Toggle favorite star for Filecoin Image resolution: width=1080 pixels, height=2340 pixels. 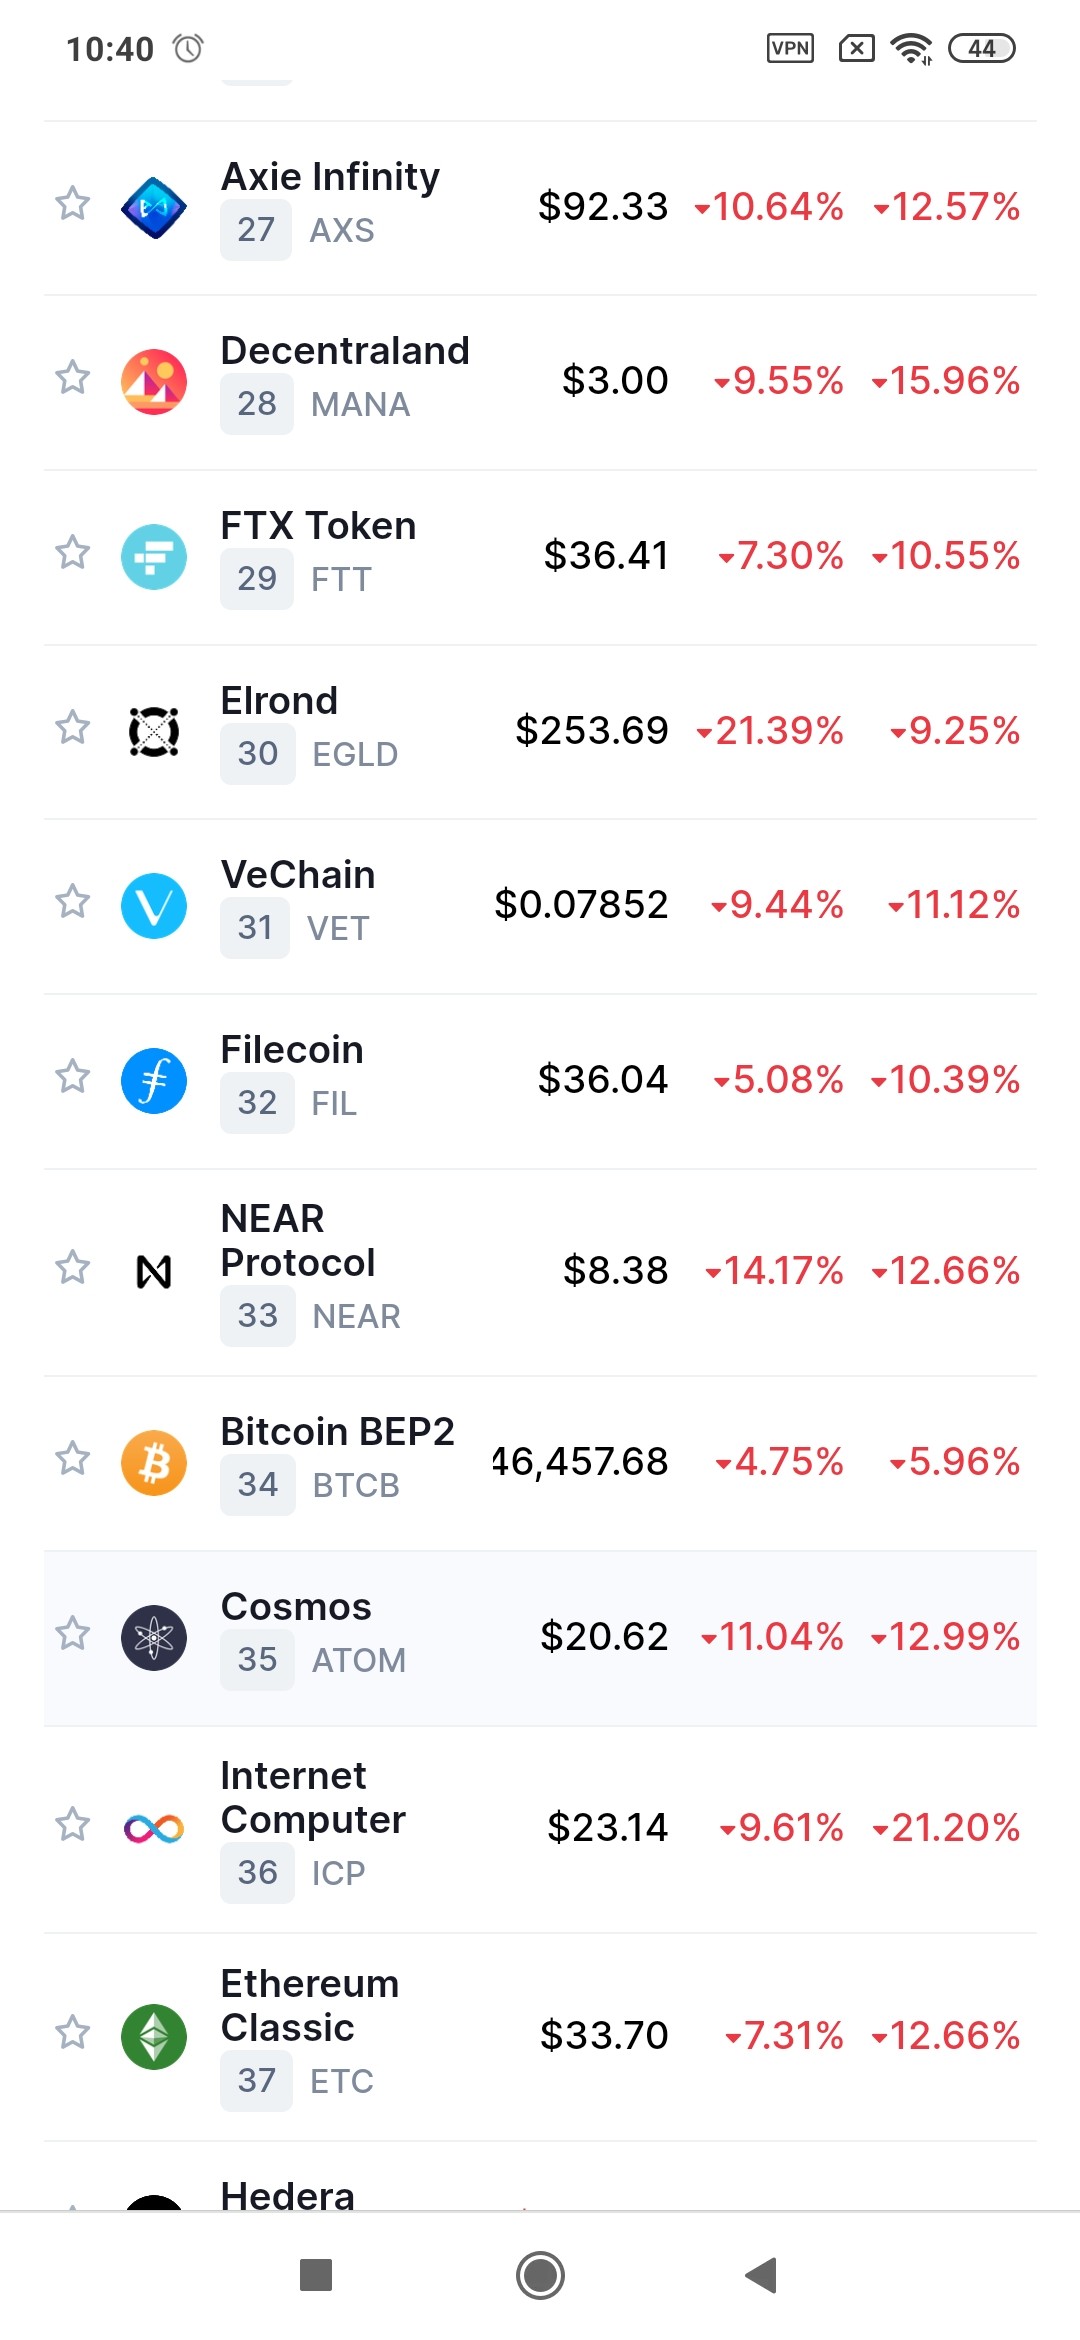click(72, 1077)
